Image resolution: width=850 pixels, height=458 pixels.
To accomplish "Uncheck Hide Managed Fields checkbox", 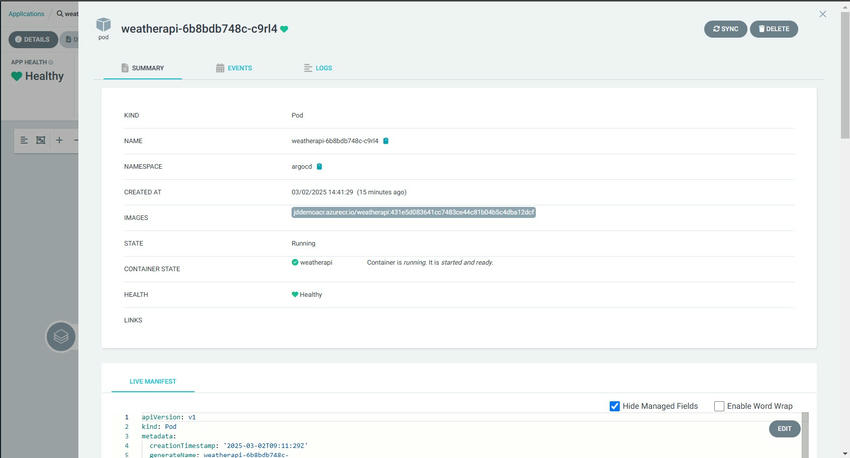I will pyautogui.click(x=614, y=406).
